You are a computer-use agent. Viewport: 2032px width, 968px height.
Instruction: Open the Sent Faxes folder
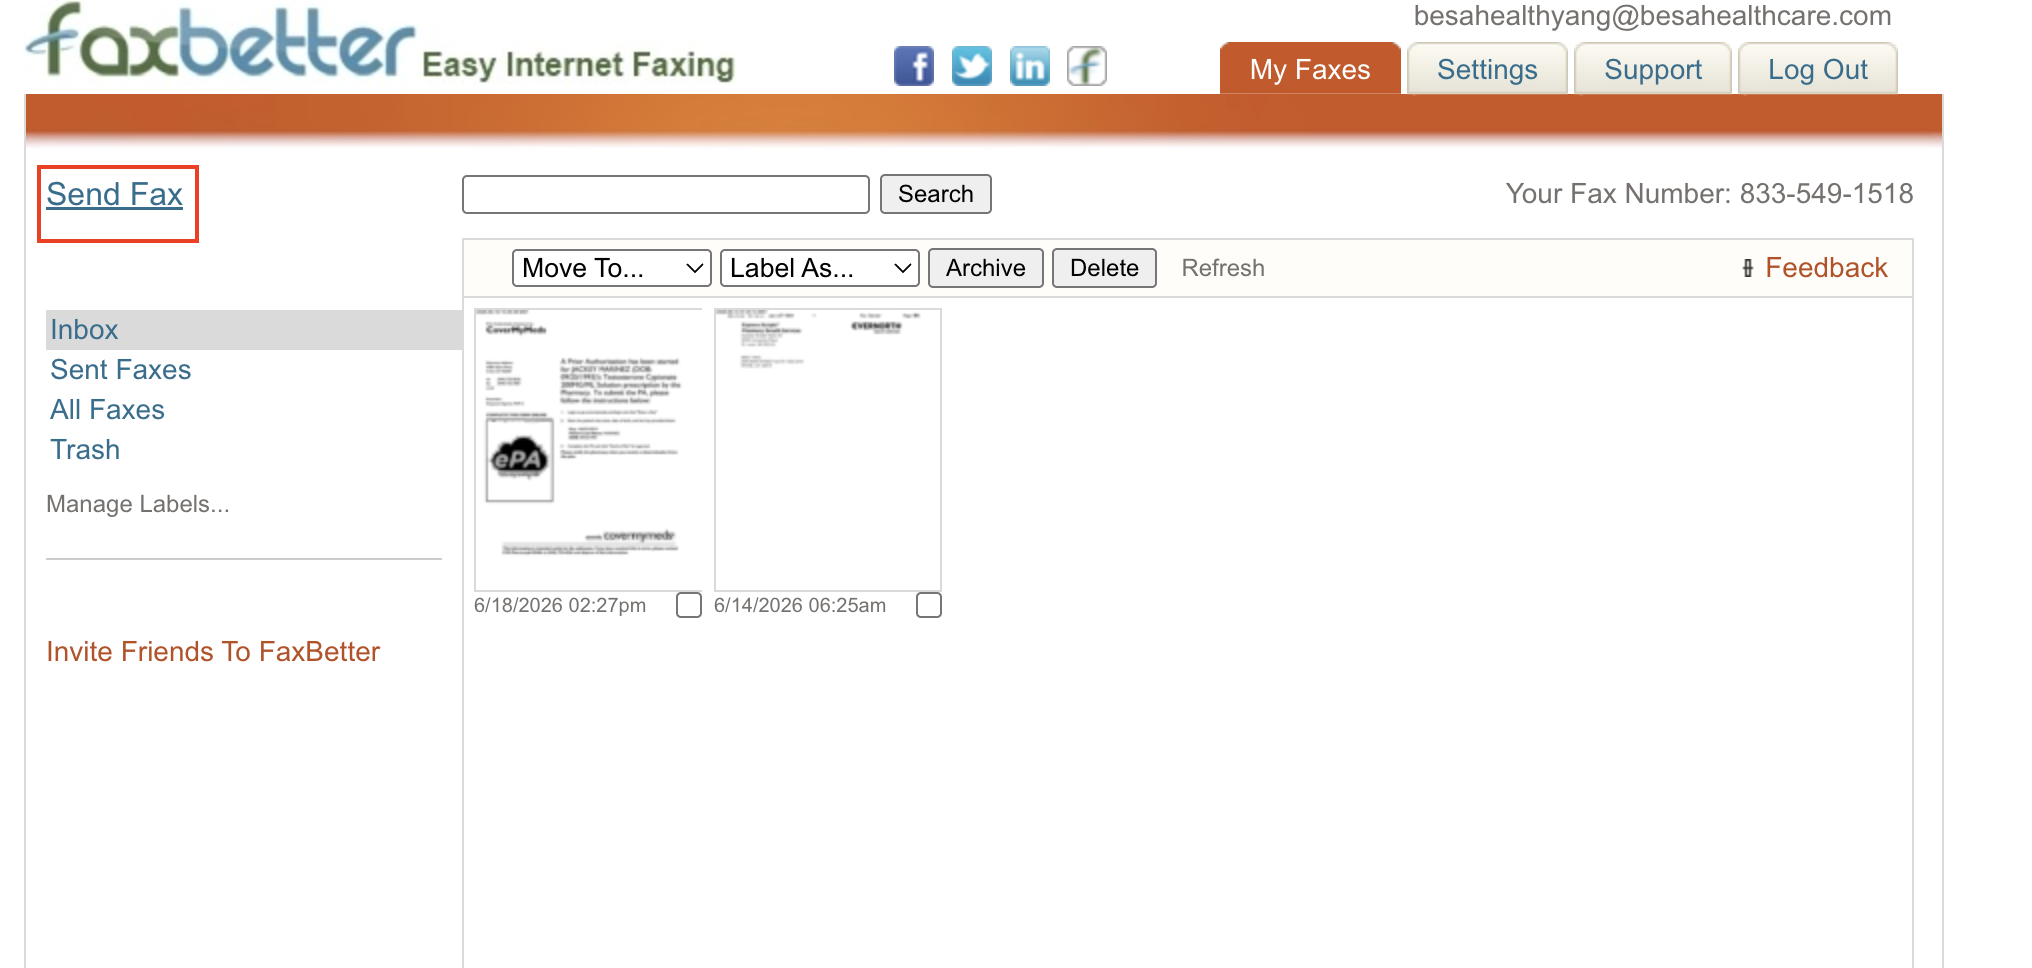(x=121, y=370)
